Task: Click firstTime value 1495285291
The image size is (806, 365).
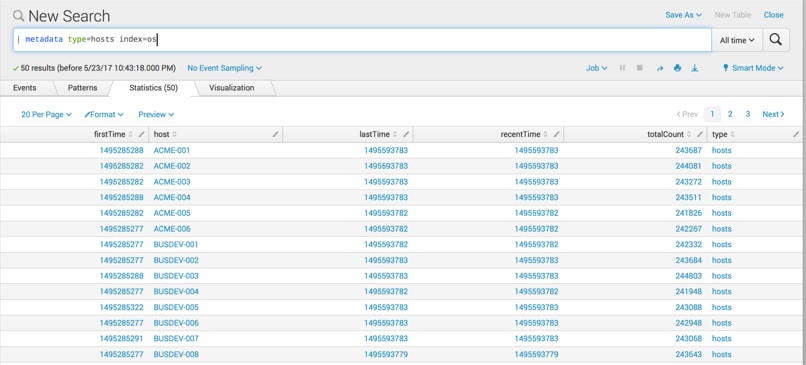Action: [121, 339]
